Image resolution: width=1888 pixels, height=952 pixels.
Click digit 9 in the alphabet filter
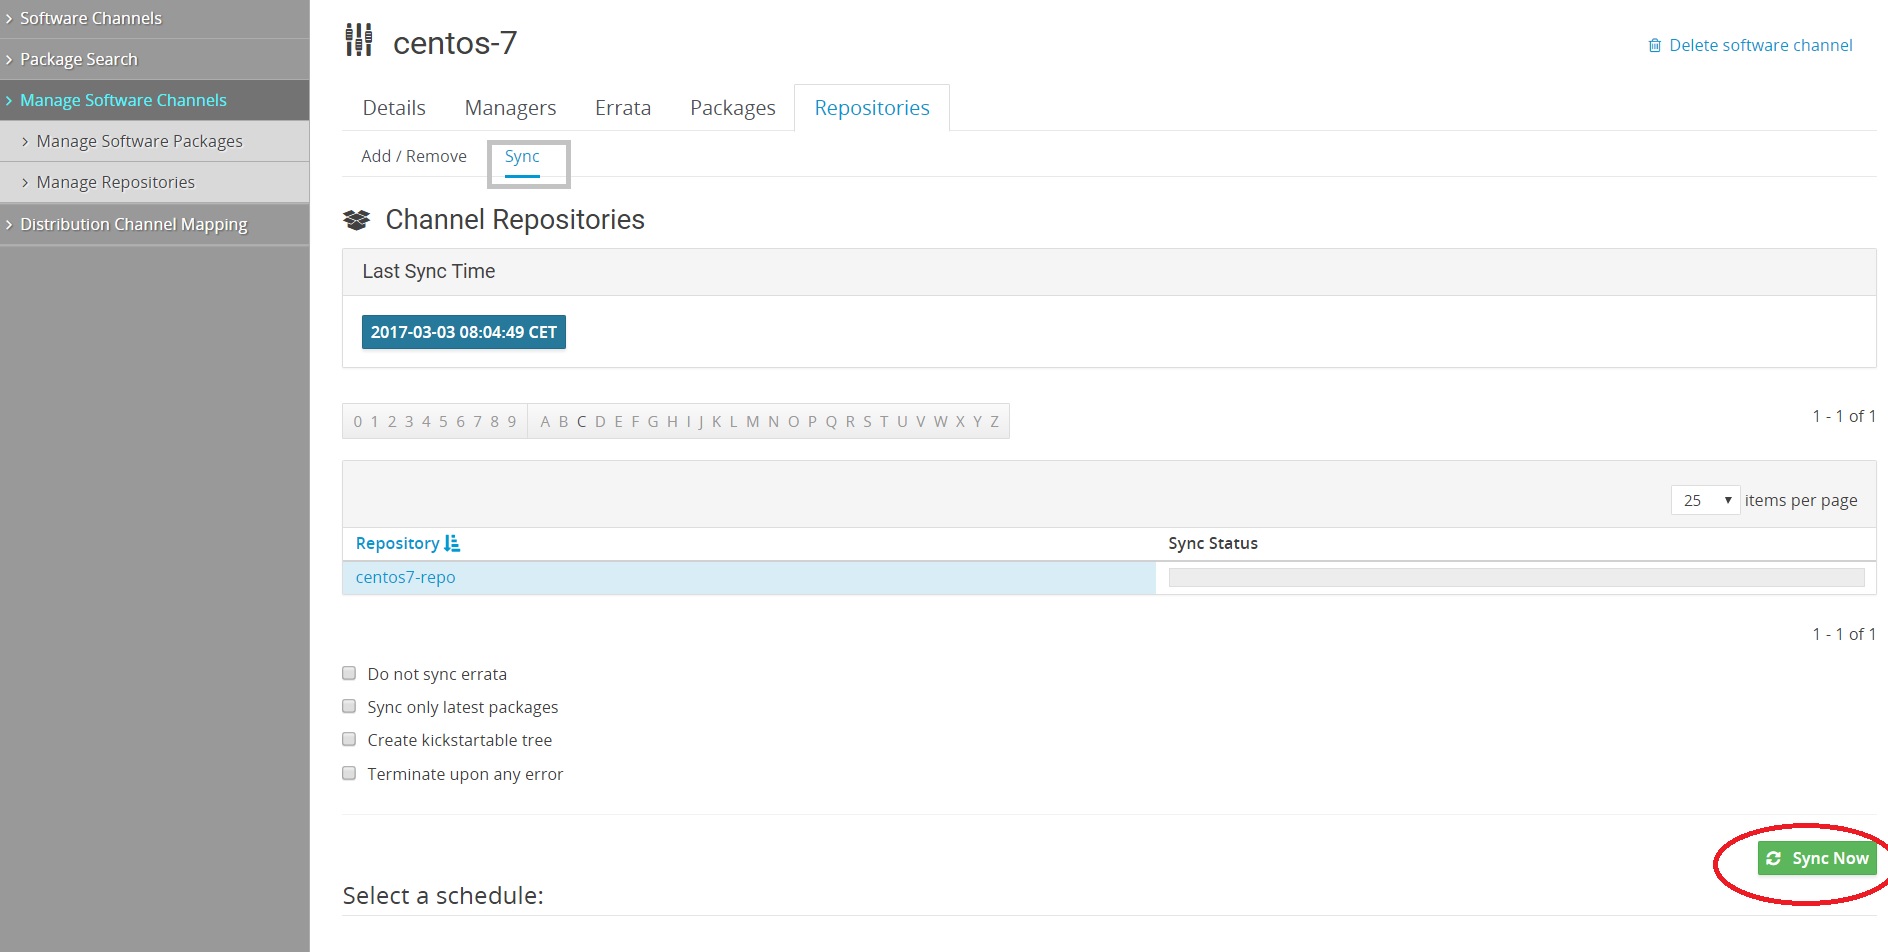tap(512, 421)
